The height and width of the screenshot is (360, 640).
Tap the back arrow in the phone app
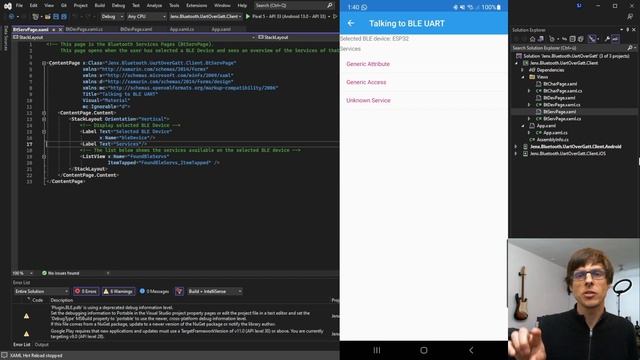coord(351,23)
